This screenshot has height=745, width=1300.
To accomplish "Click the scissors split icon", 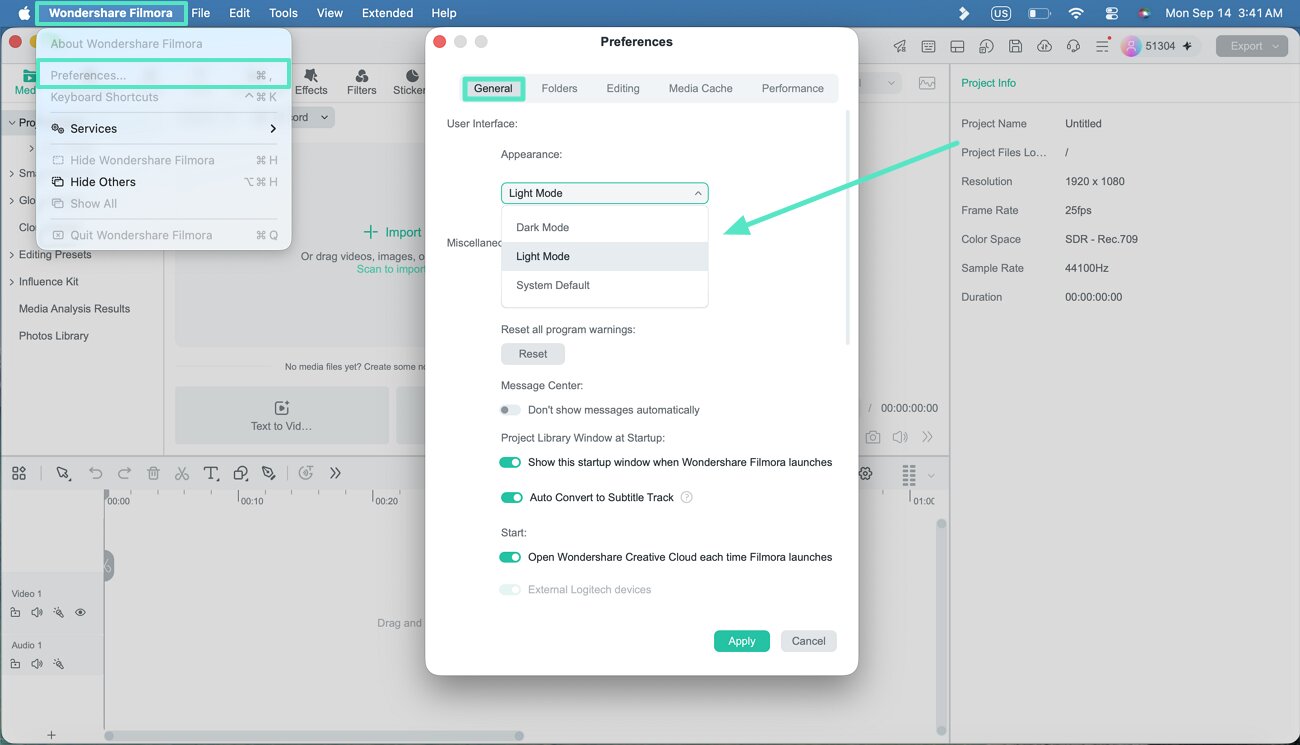I will coord(182,473).
